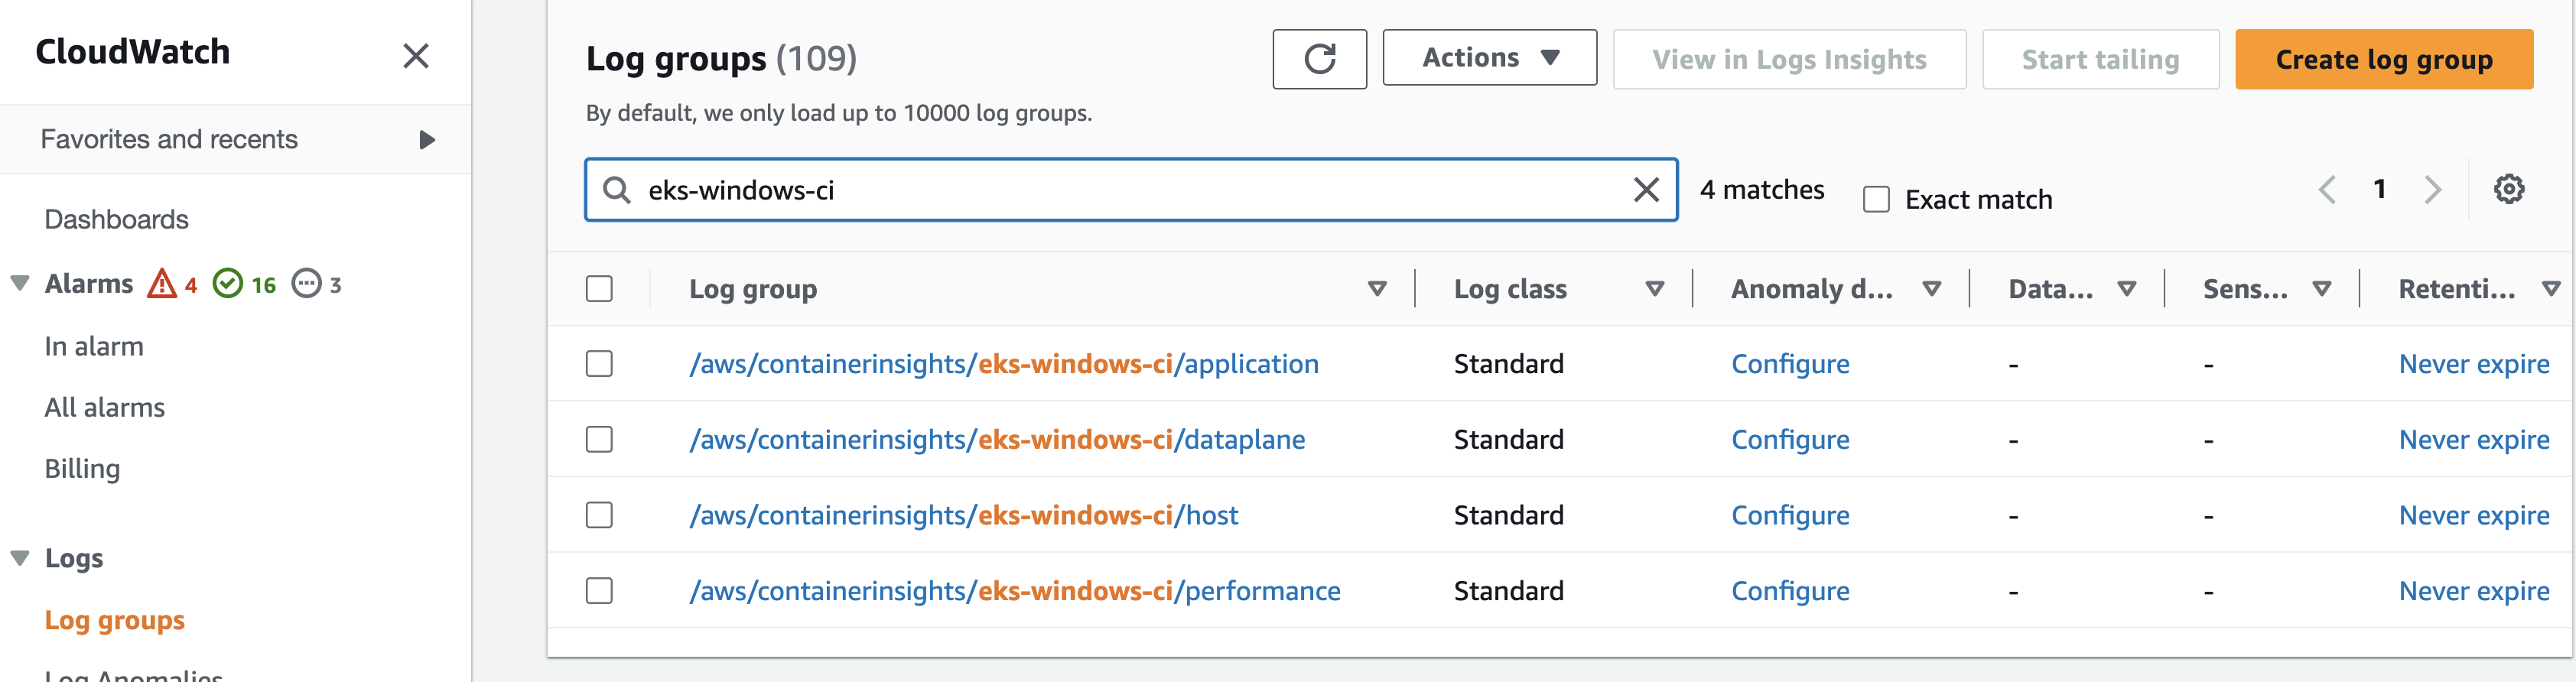The image size is (2576, 682).
Task: Sort by Retention column arrow
Action: pos(2551,289)
